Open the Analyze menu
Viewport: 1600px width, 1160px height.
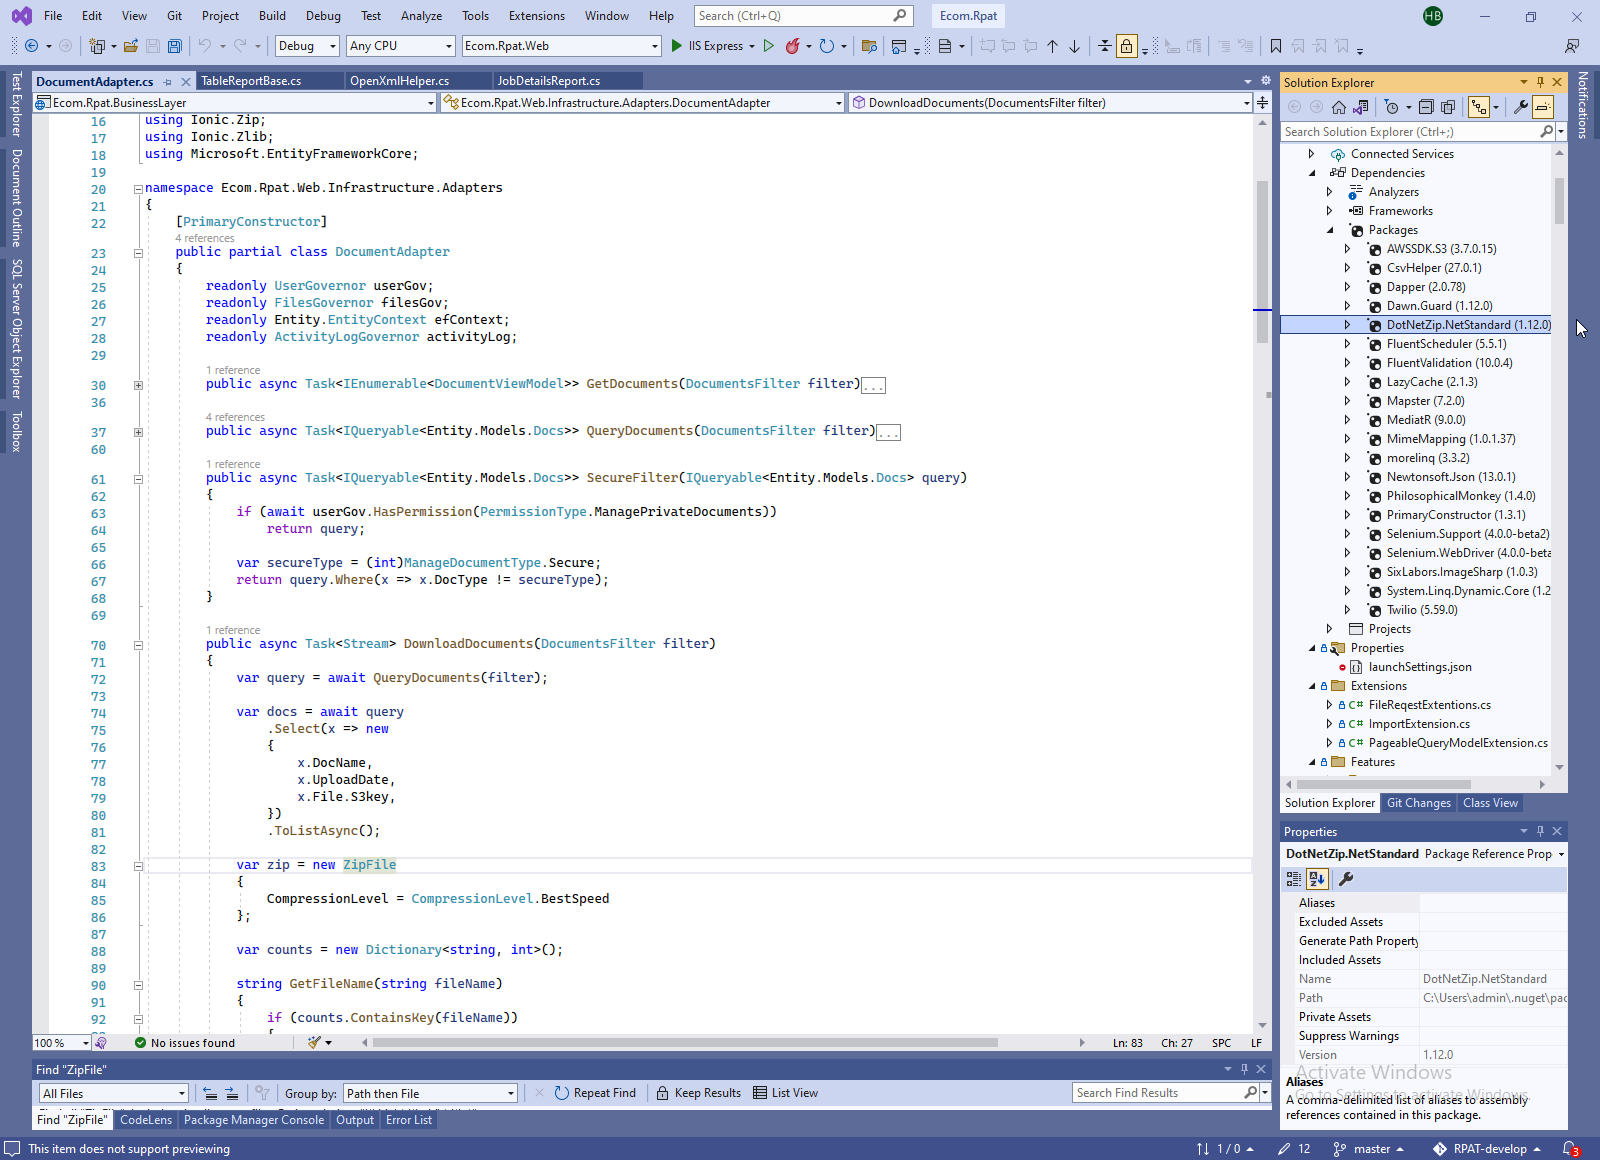click(x=421, y=16)
